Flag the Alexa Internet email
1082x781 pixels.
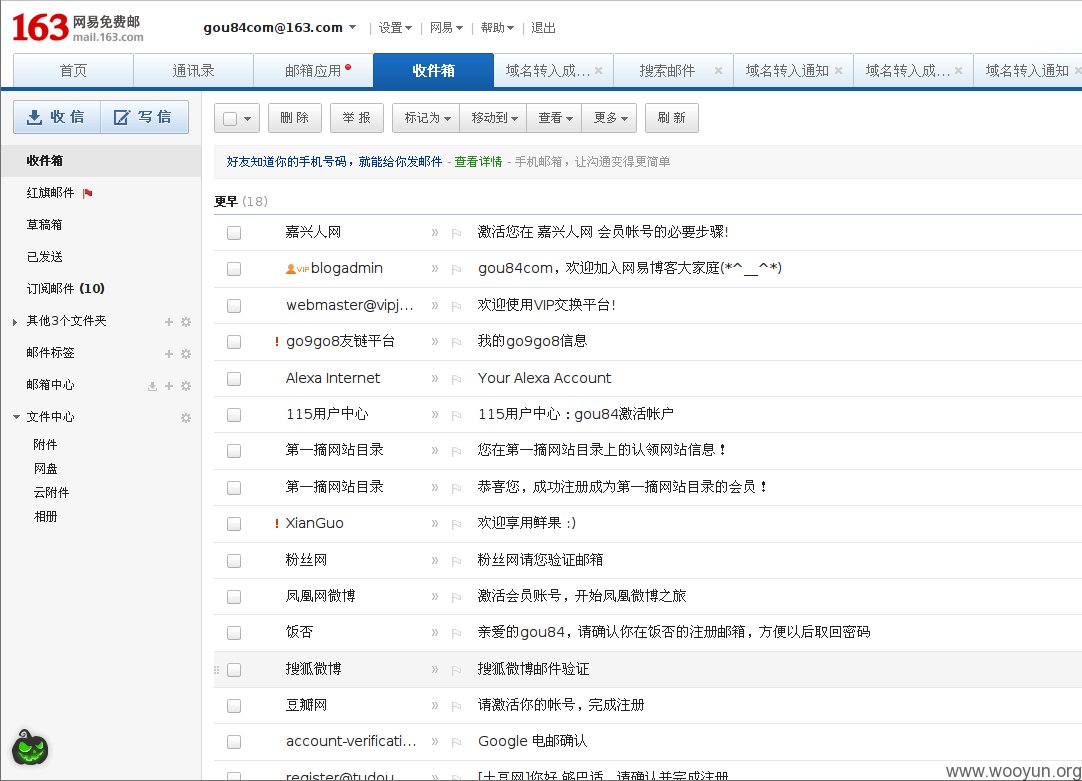(x=456, y=379)
